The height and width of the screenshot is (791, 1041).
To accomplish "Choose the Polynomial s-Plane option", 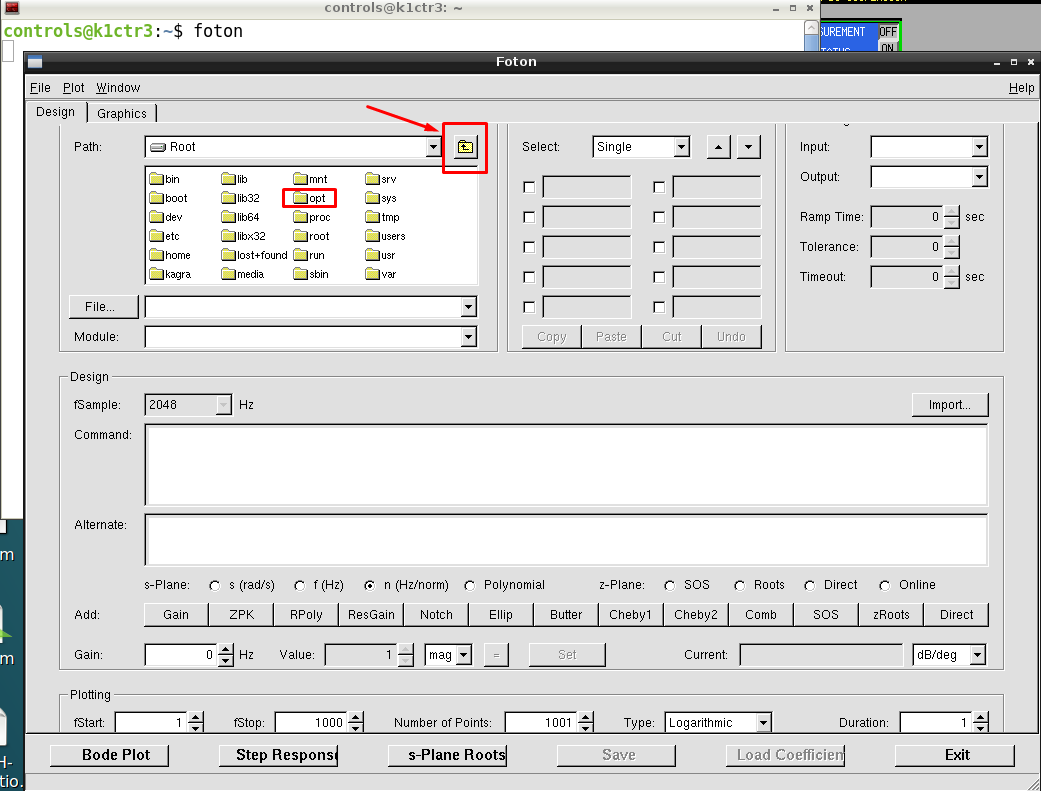I will (x=470, y=585).
